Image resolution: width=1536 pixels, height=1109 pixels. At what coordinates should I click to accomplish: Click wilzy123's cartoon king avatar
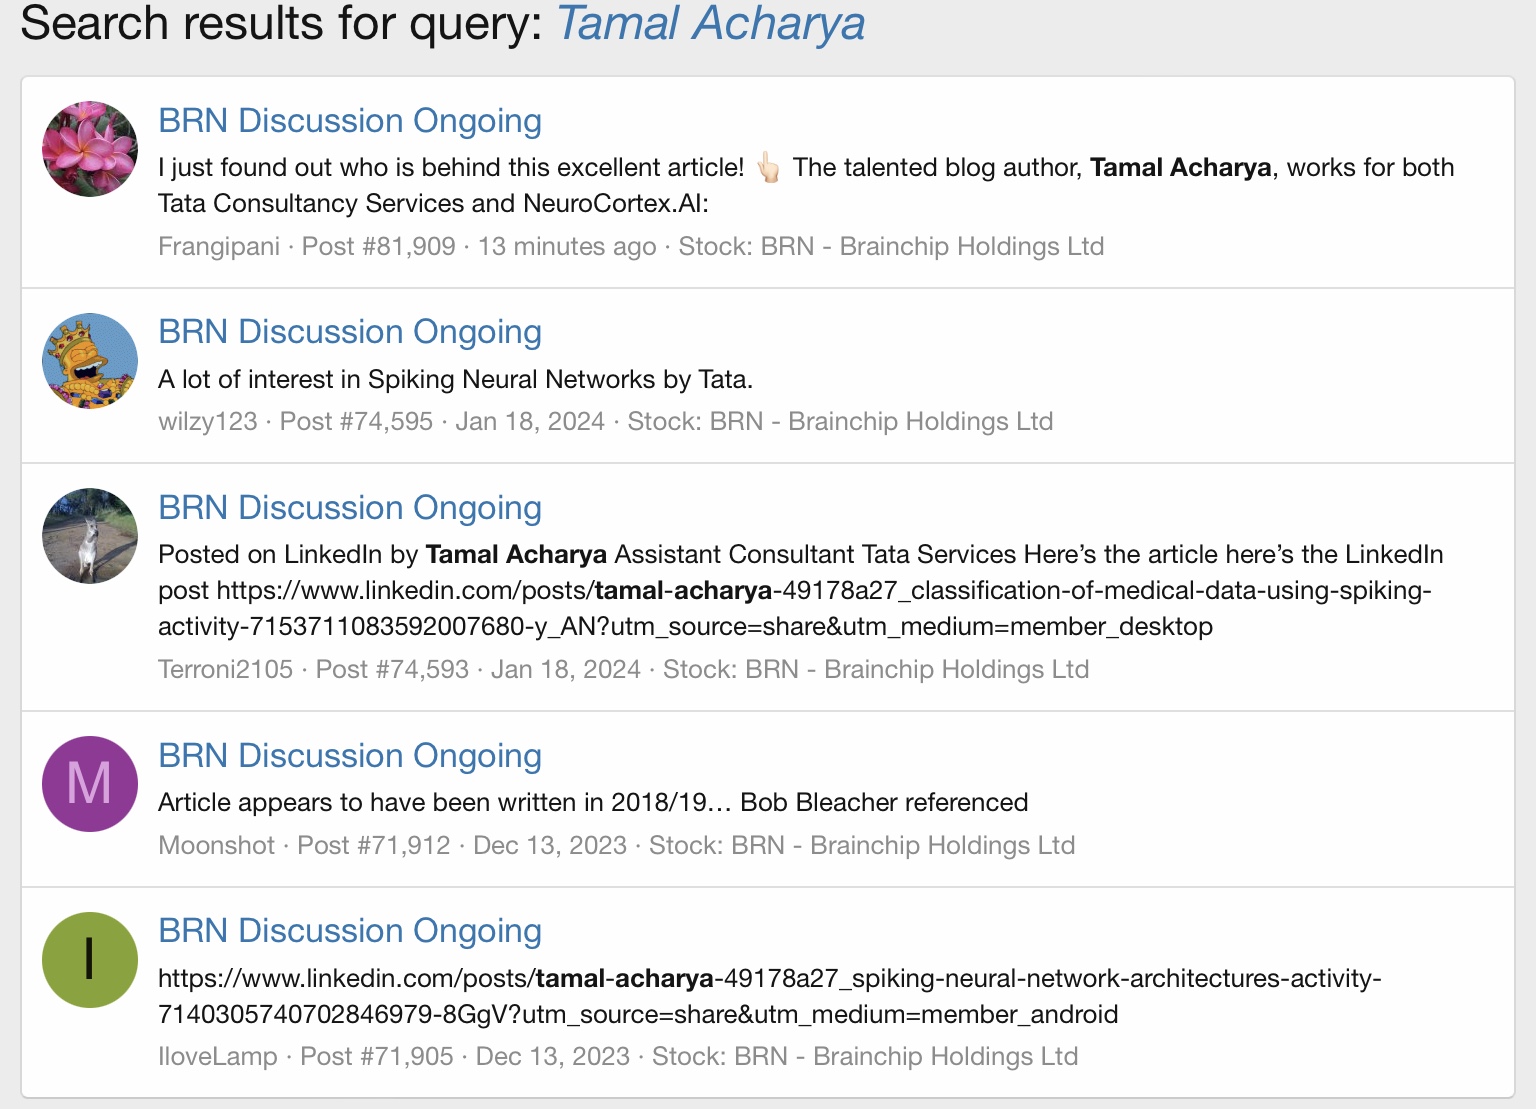(x=90, y=361)
